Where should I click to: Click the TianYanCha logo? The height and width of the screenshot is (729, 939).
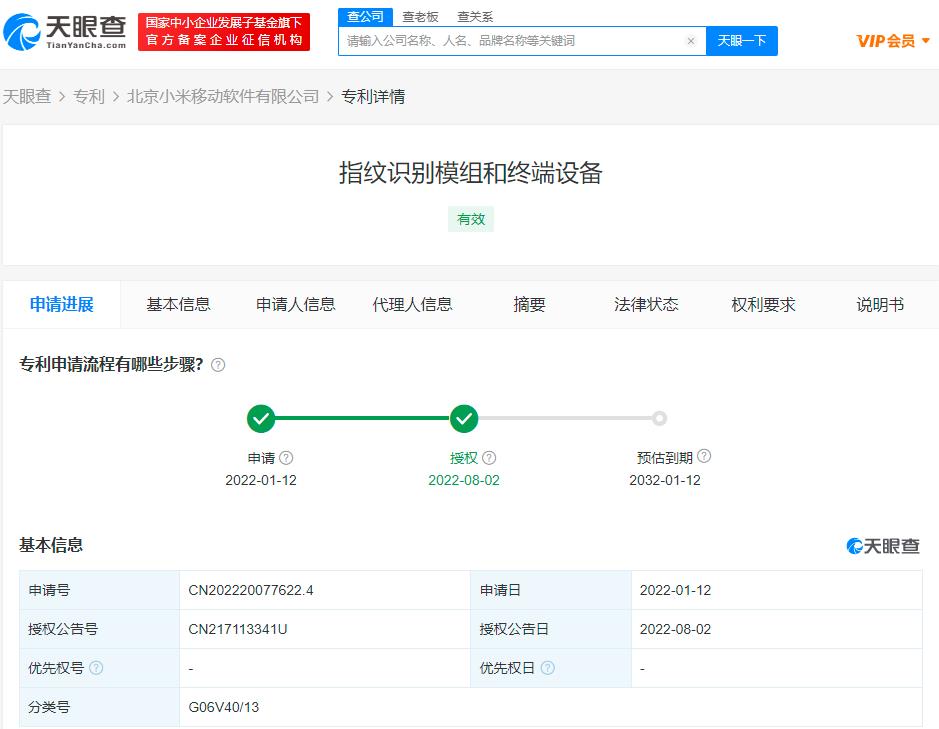click(x=65, y=32)
